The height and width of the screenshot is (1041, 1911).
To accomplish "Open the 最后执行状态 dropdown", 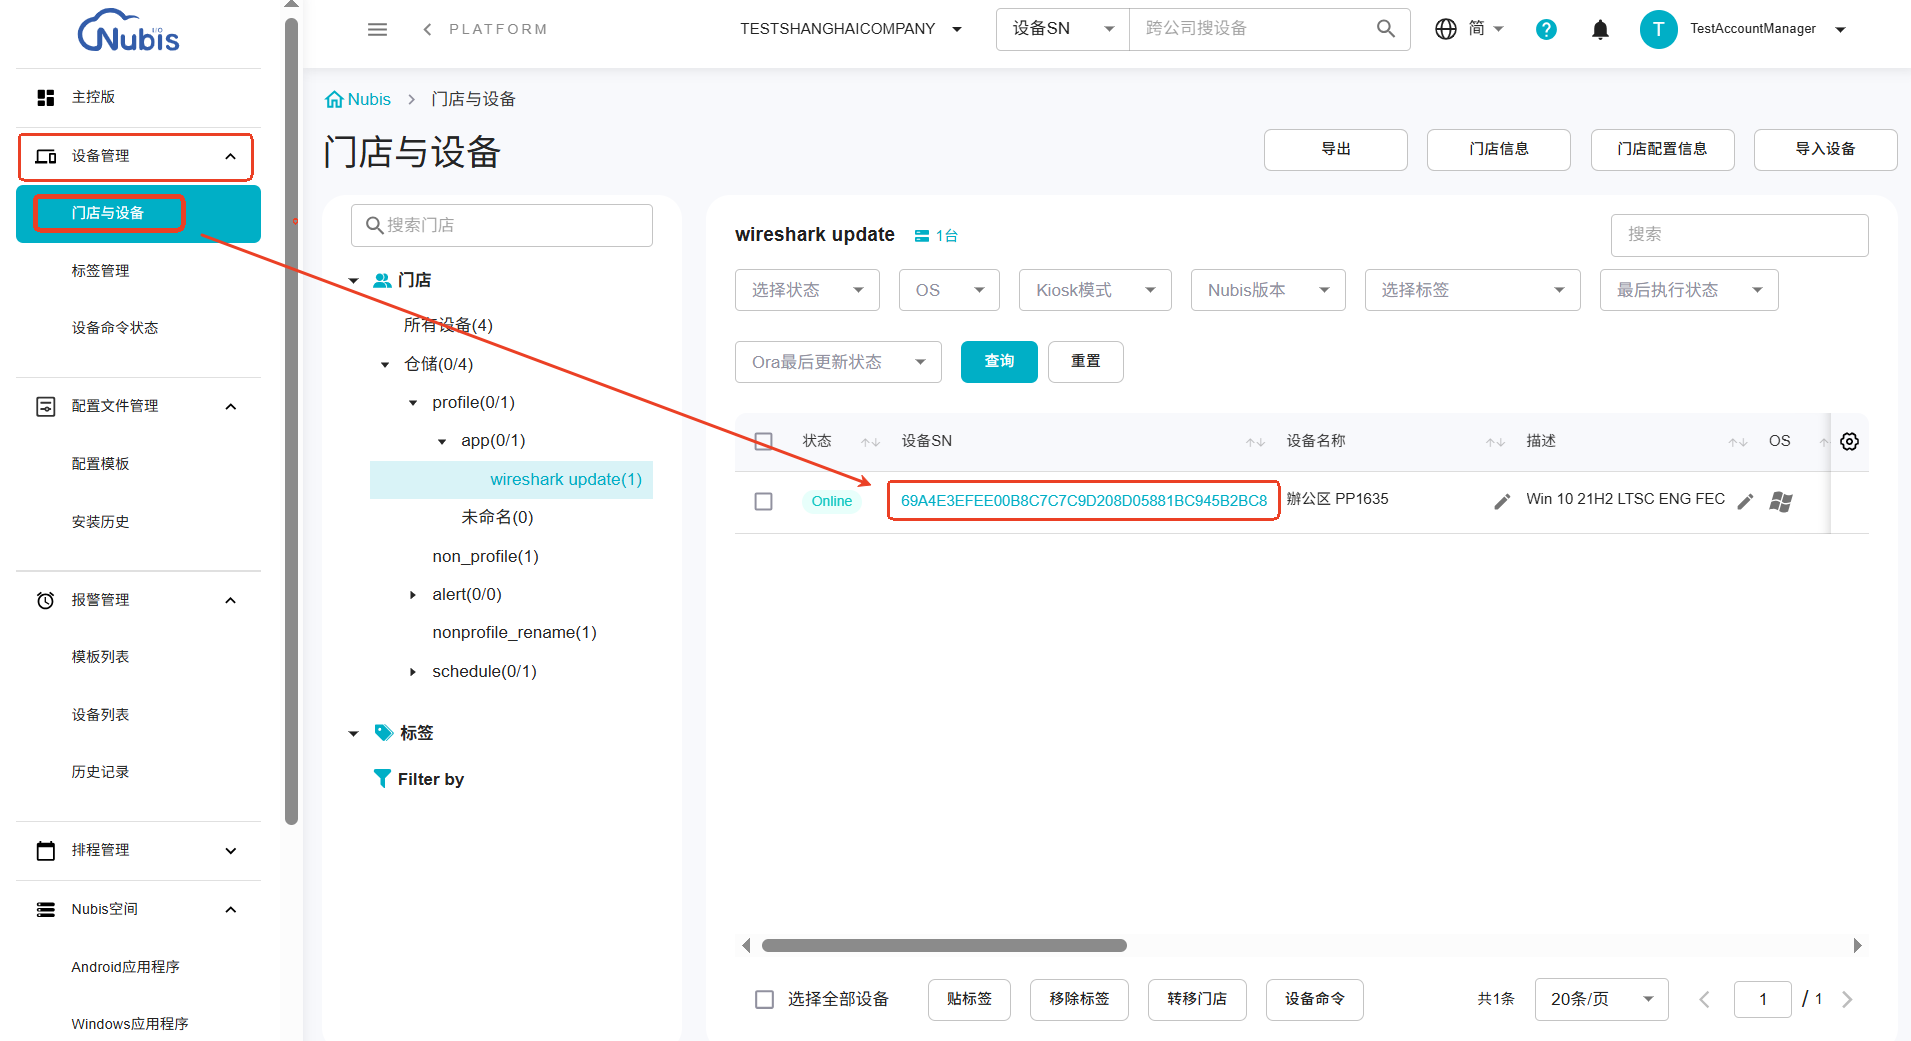I will 1689,290.
